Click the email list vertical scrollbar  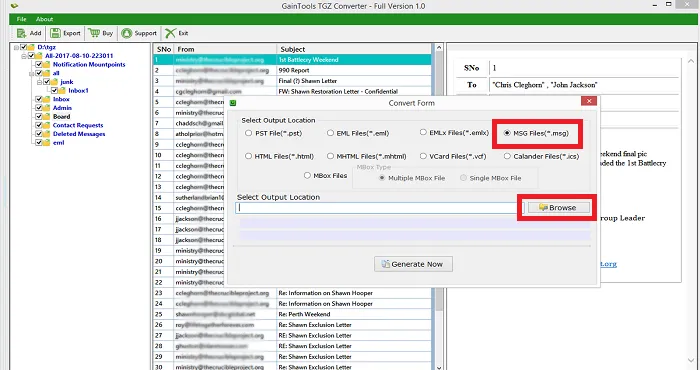(439, 208)
